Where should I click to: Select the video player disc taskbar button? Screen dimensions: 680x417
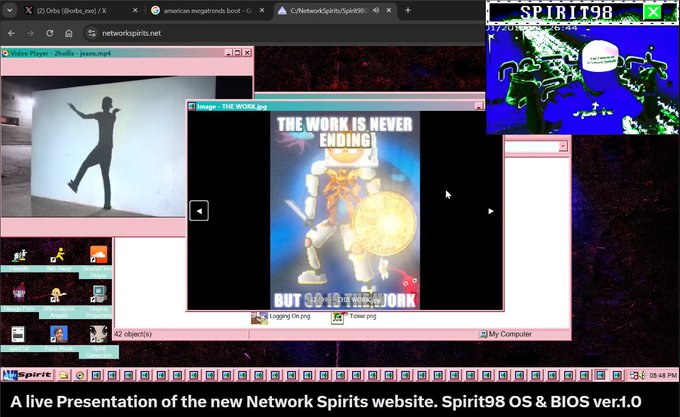coord(80,375)
